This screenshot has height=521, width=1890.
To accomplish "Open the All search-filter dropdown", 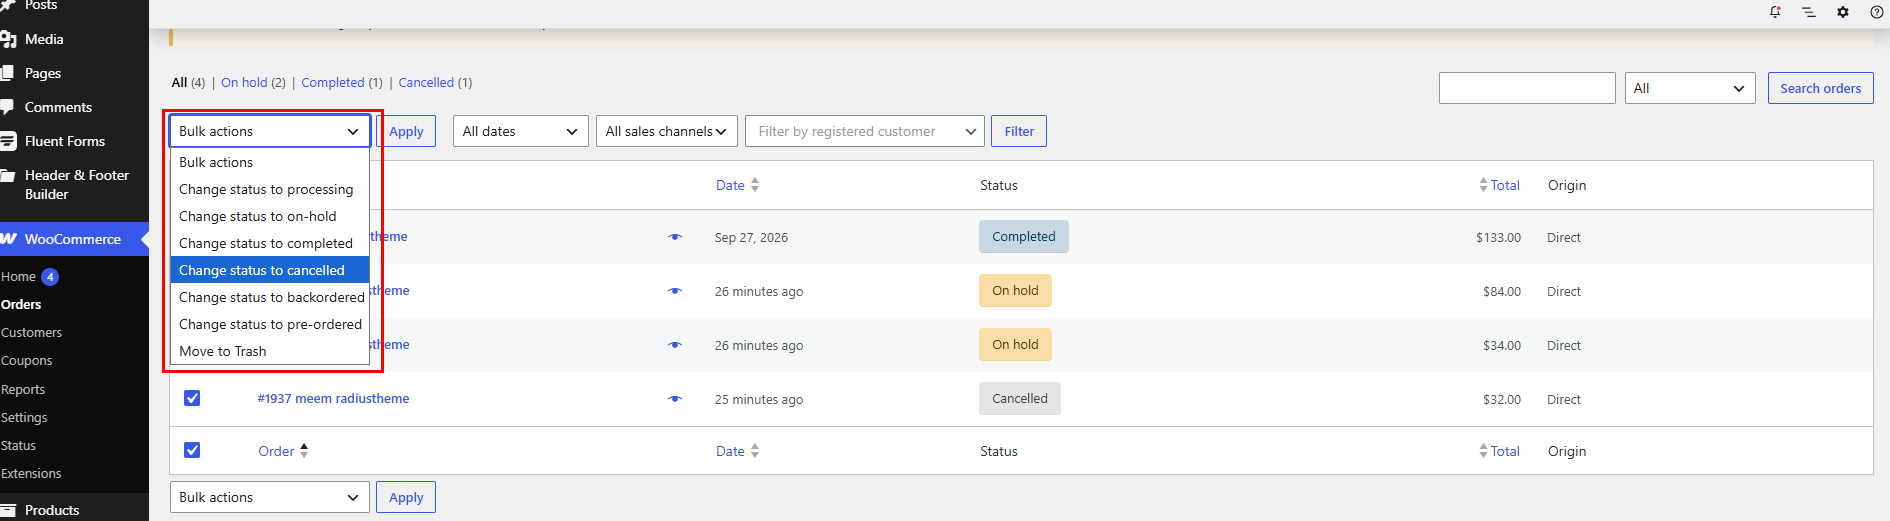I will point(1690,88).
